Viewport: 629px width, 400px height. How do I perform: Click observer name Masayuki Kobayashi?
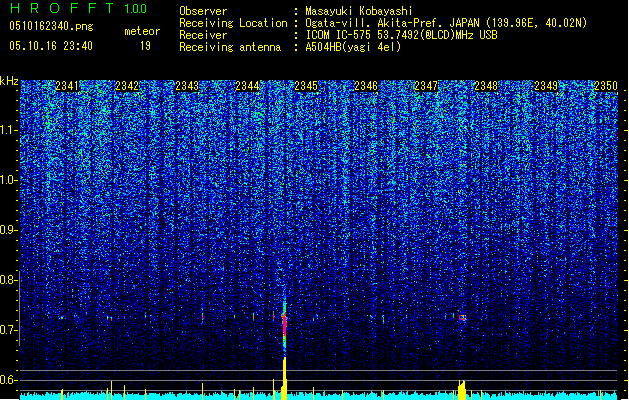(x=359, y=11)
